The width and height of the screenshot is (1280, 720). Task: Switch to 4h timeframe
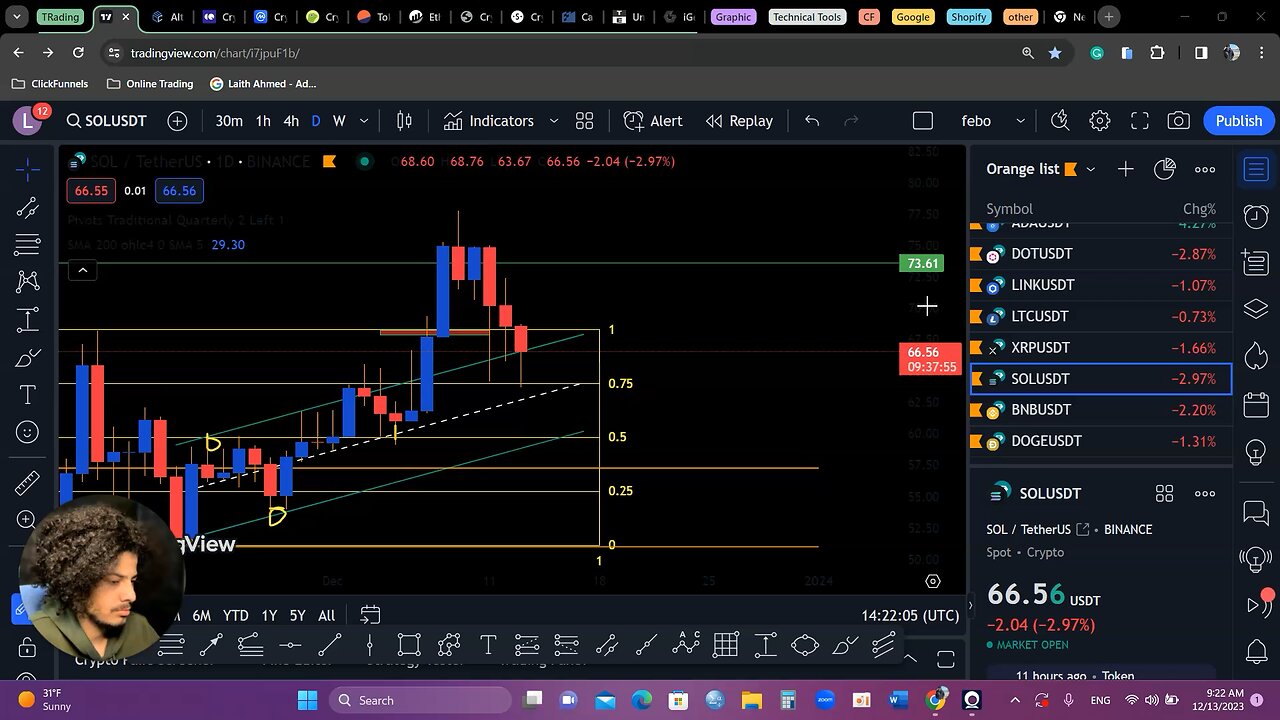click(291, 121)
